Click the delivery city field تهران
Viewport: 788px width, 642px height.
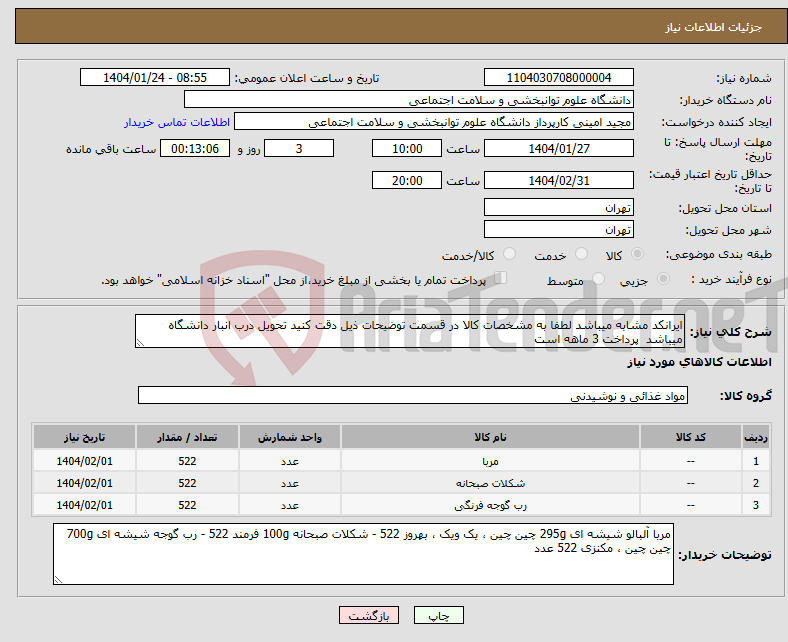point(558,229)
